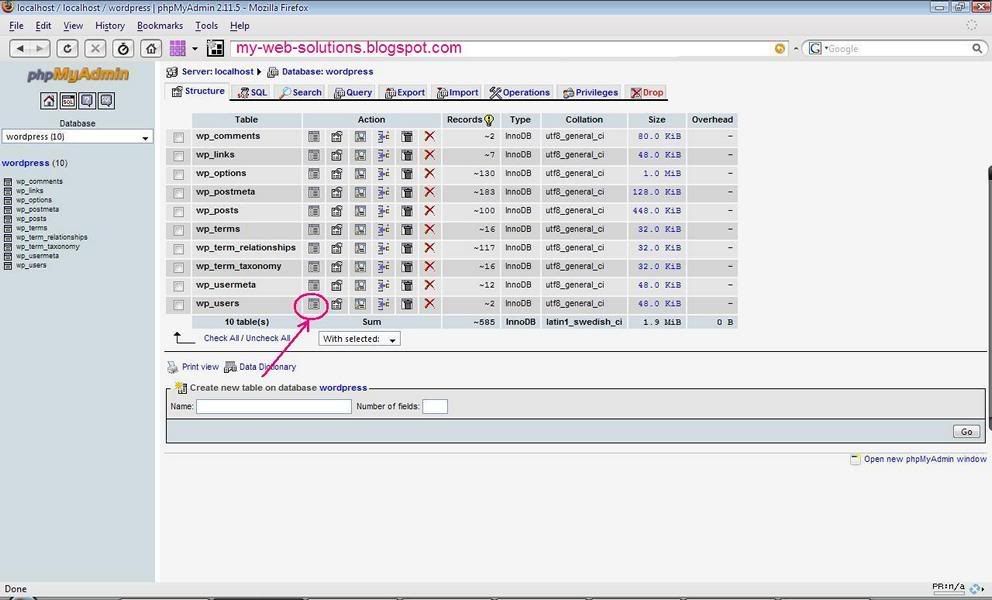Check the wp_options row checkbox
Image resolution: width=992 pixels, height=600 pixels.
click(x=178, y=175)
